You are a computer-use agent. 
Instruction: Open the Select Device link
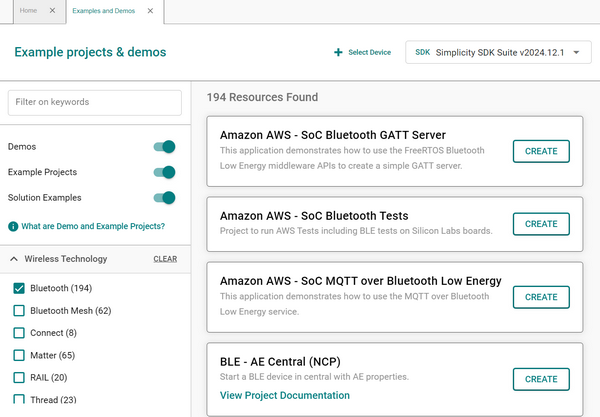coord(369,52)
